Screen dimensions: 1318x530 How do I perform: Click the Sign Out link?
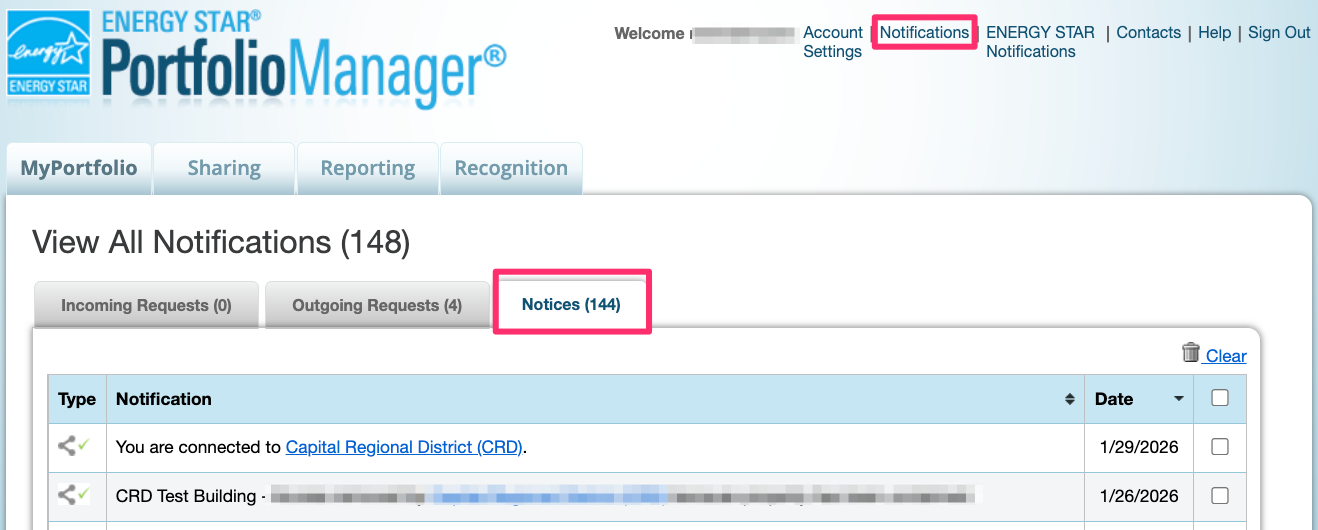[1278, 32]
